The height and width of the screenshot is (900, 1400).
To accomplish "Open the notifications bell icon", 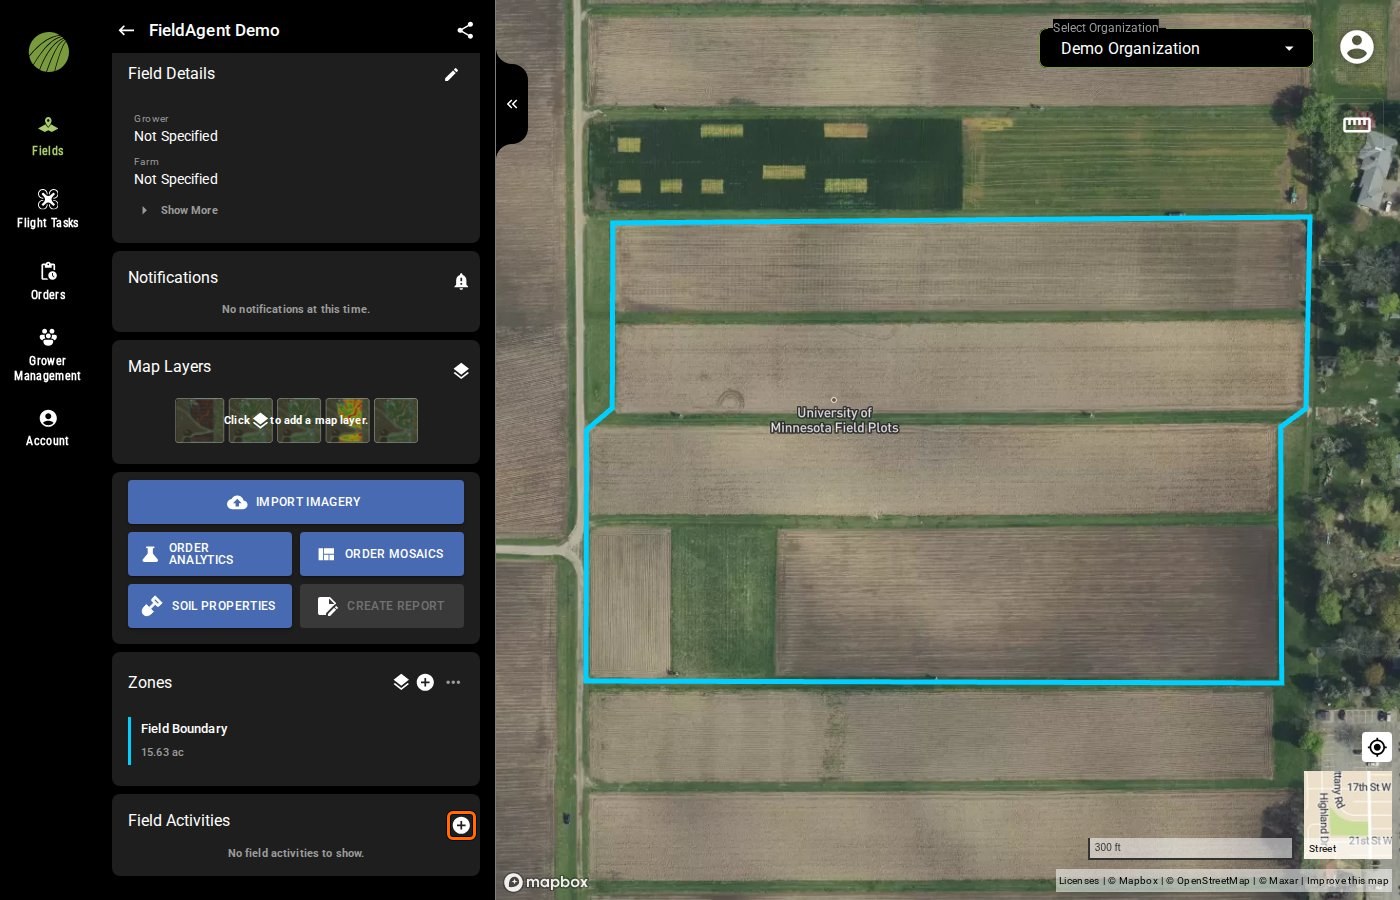I will 461,281.
